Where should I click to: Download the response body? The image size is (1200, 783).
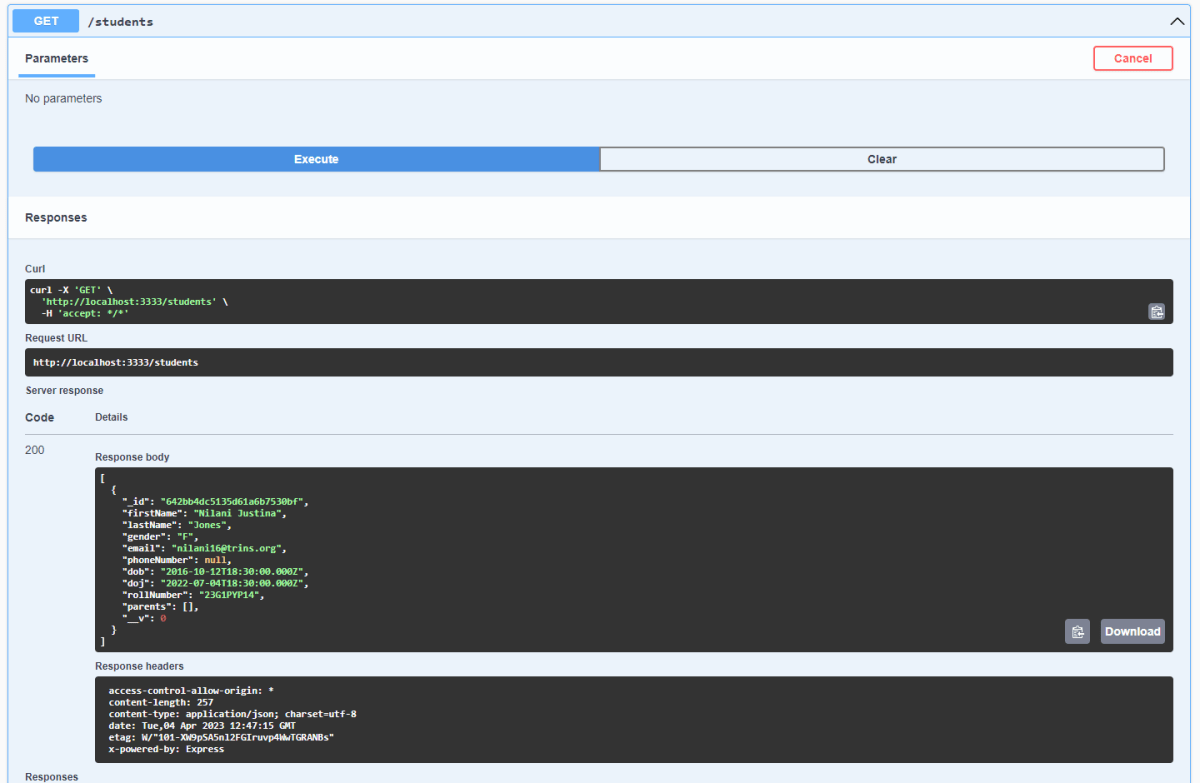pos(1132,631)
